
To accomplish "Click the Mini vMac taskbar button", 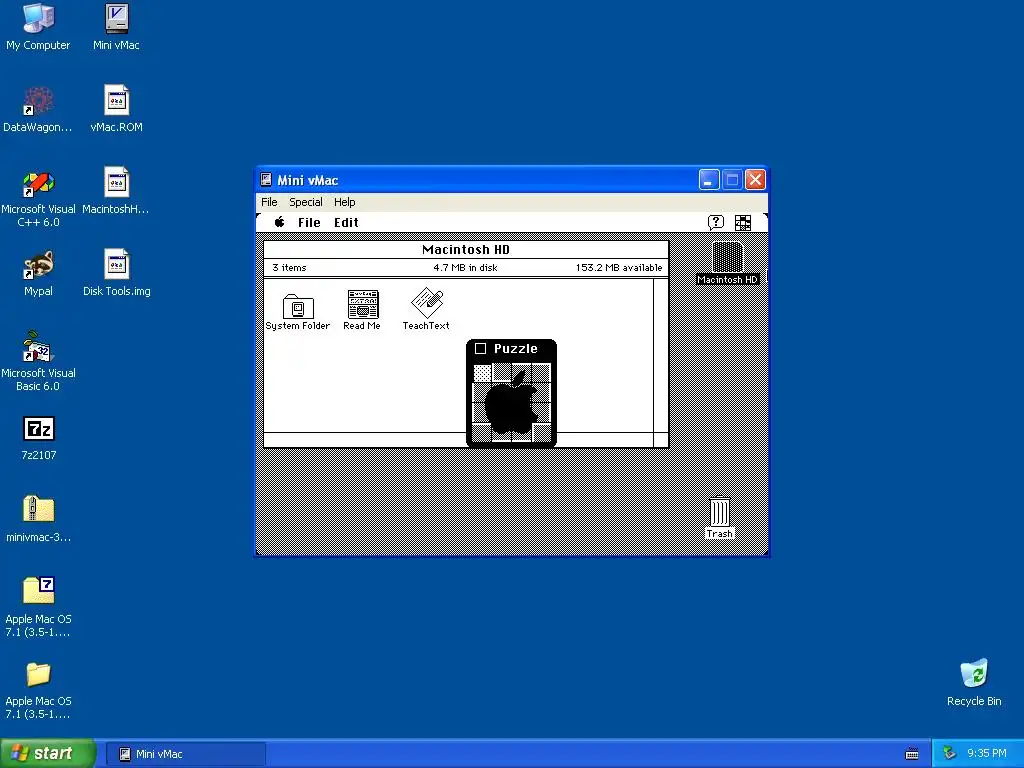I will 185,754.
